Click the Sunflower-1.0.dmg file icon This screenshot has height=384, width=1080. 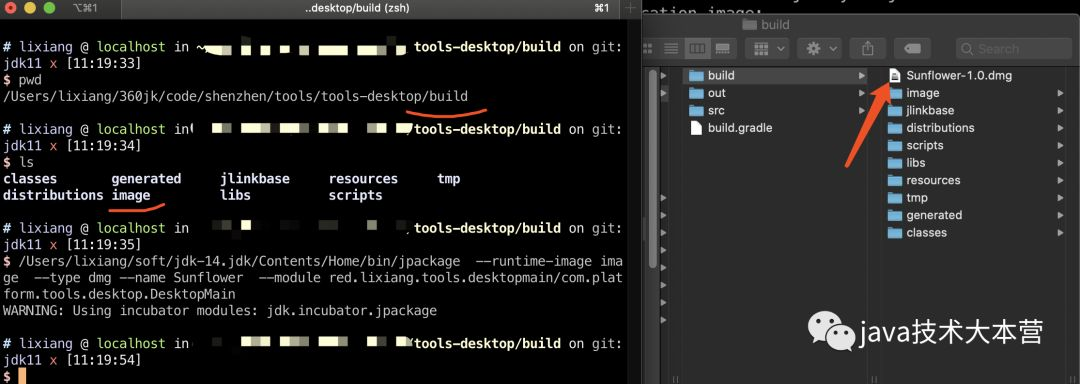(895, 75)
